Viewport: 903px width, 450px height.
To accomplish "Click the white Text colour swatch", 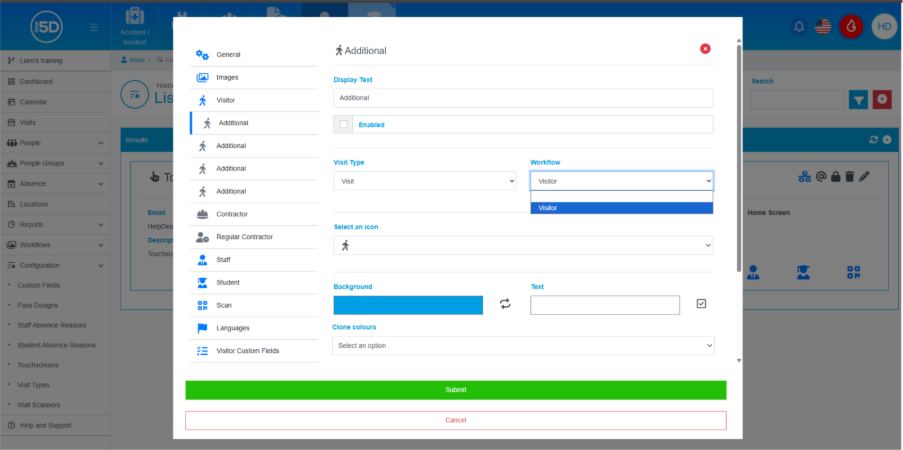I will pyautogui.click(x=605, y=305).
